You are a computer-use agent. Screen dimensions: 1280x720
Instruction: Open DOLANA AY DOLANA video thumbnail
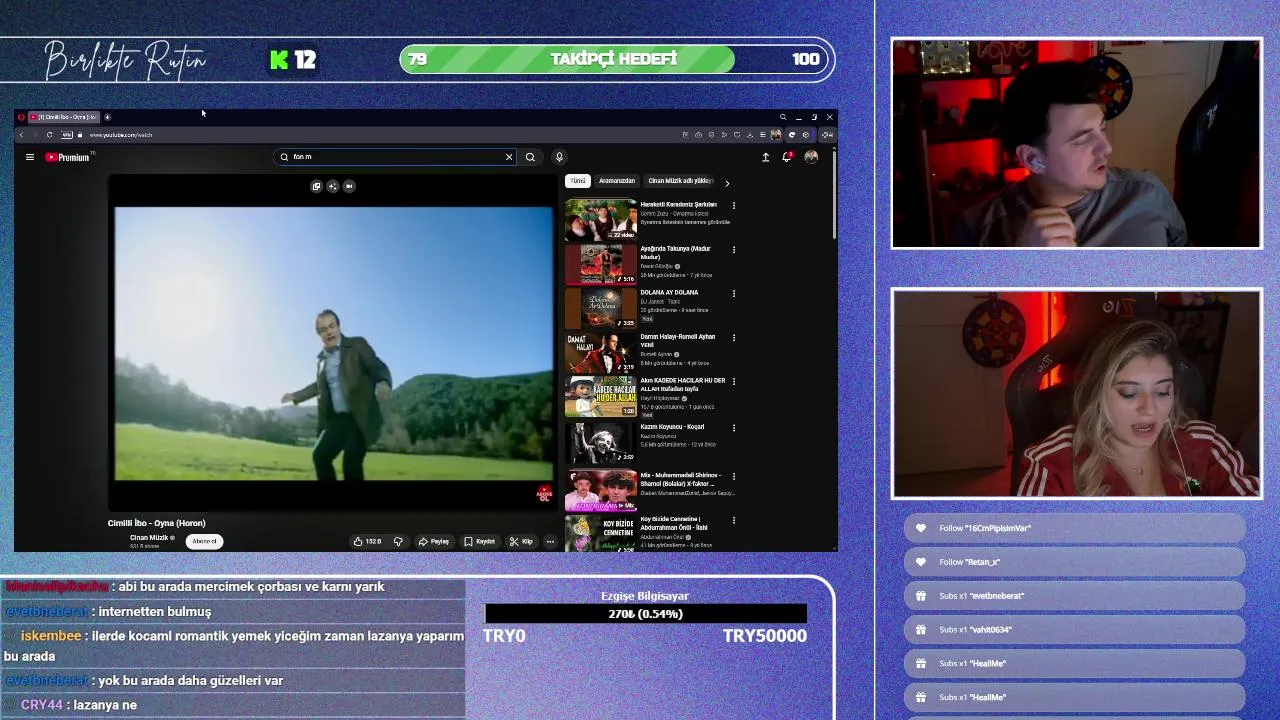point(601,308)
